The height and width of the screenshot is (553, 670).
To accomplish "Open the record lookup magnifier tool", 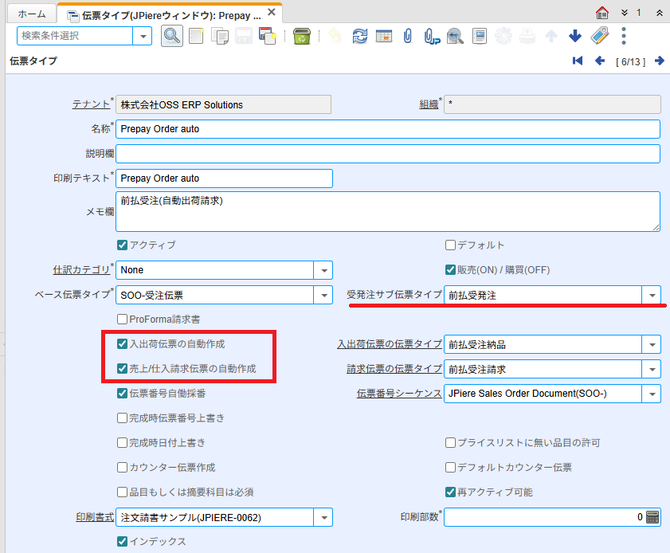I will click(x=172, y=36).
